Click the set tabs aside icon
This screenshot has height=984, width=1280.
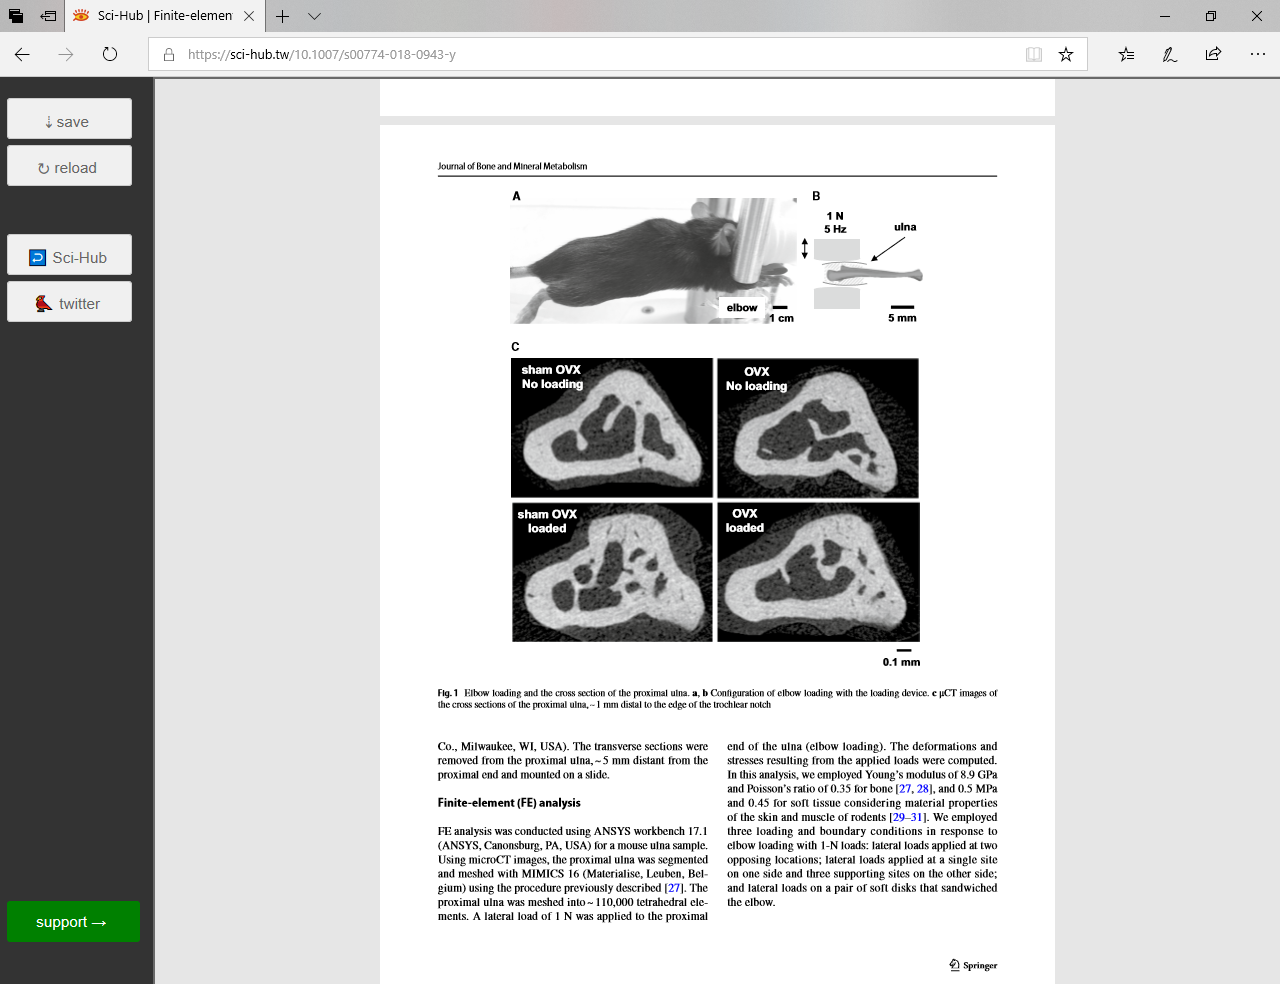[x=48, y=16]
